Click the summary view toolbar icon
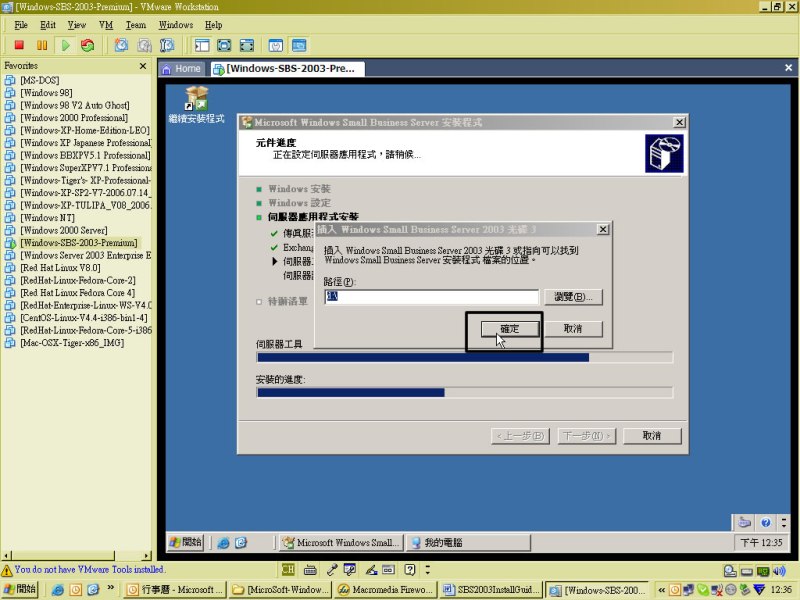 coord(276,45)
